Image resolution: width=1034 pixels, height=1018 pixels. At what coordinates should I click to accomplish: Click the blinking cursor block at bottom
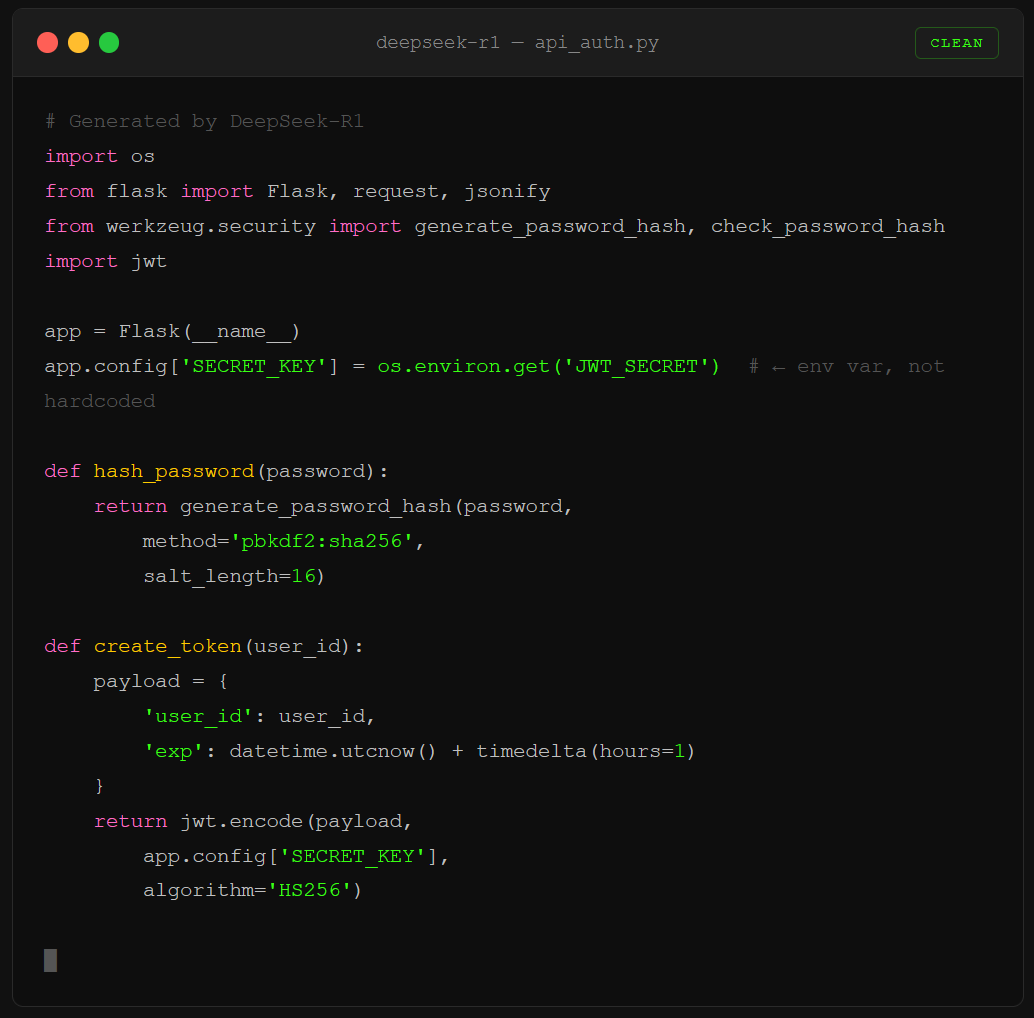(x=50, y=960)
